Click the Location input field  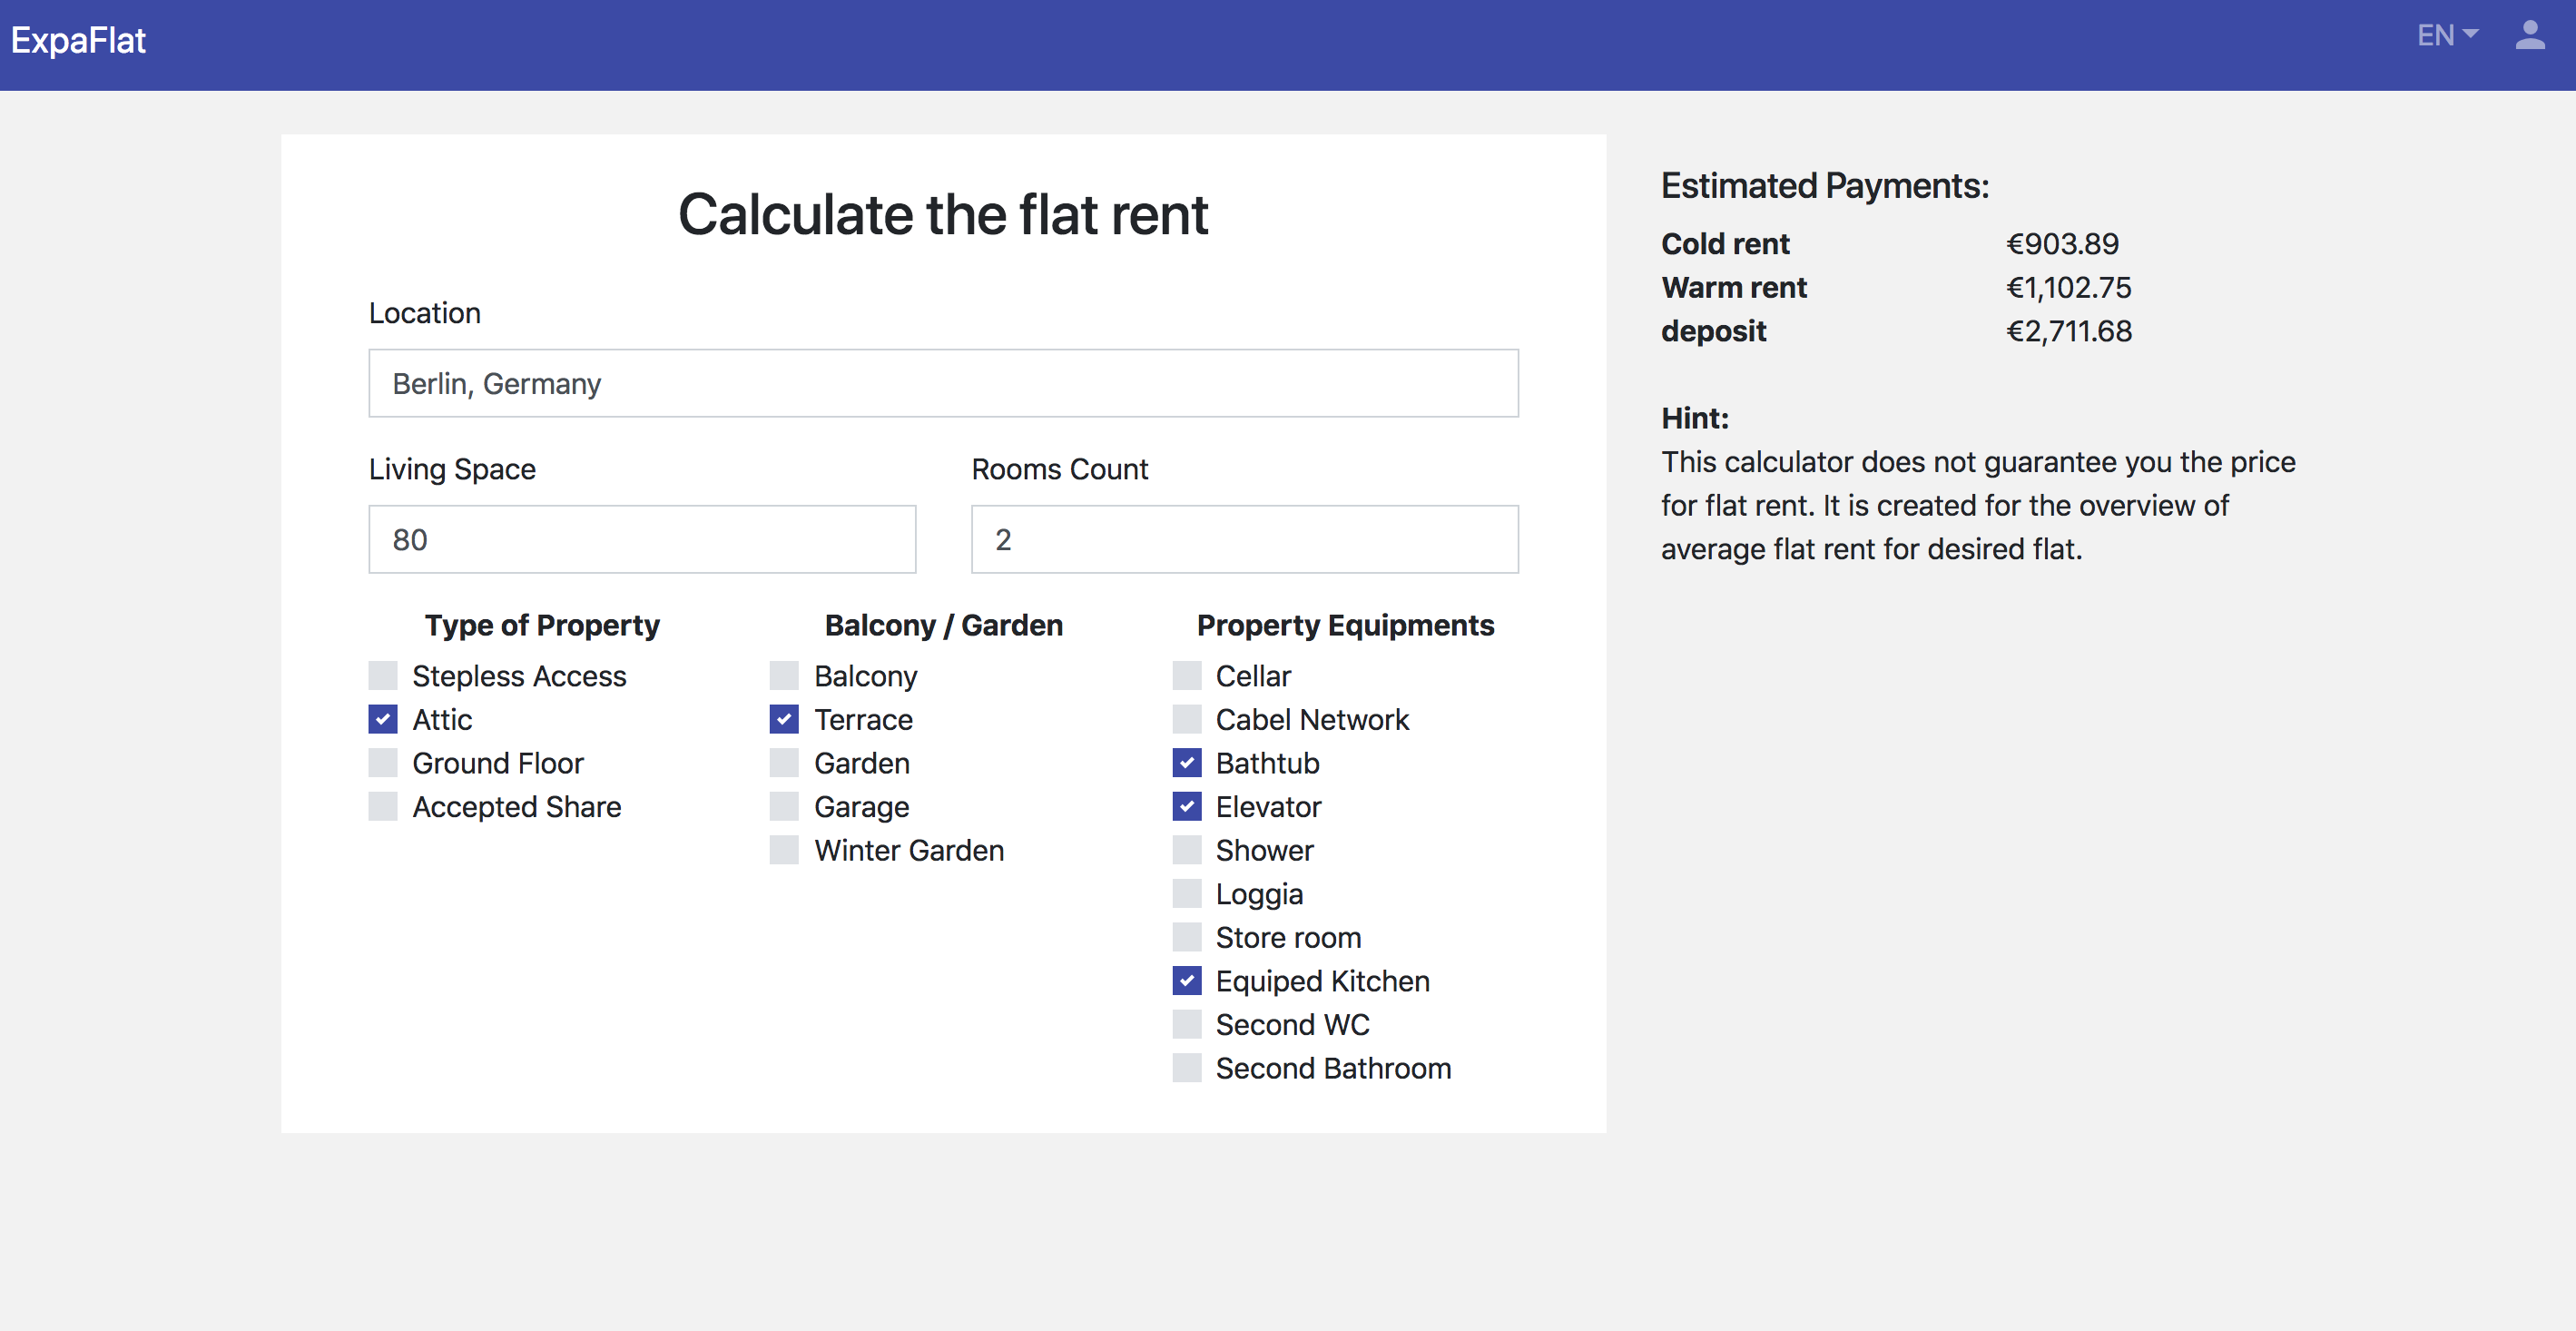[x=943, y=383]
